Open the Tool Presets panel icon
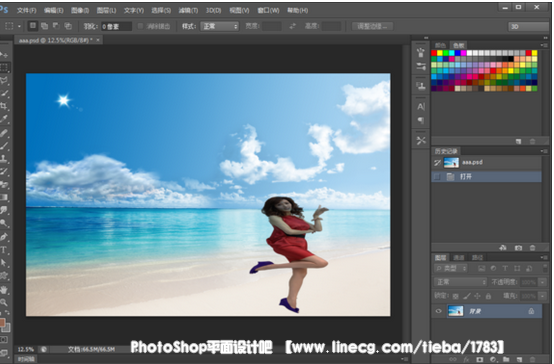 point(420,140)
